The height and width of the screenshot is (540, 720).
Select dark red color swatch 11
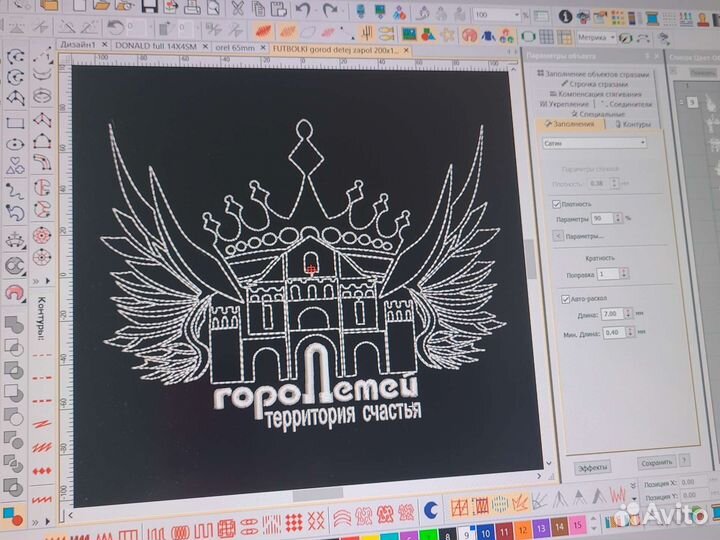tap(504, 531)
